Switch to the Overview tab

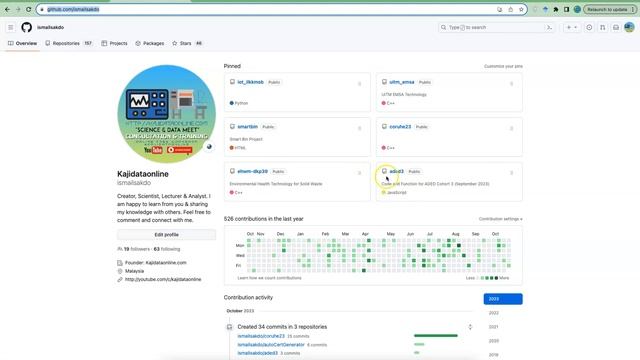click(22, 43)
